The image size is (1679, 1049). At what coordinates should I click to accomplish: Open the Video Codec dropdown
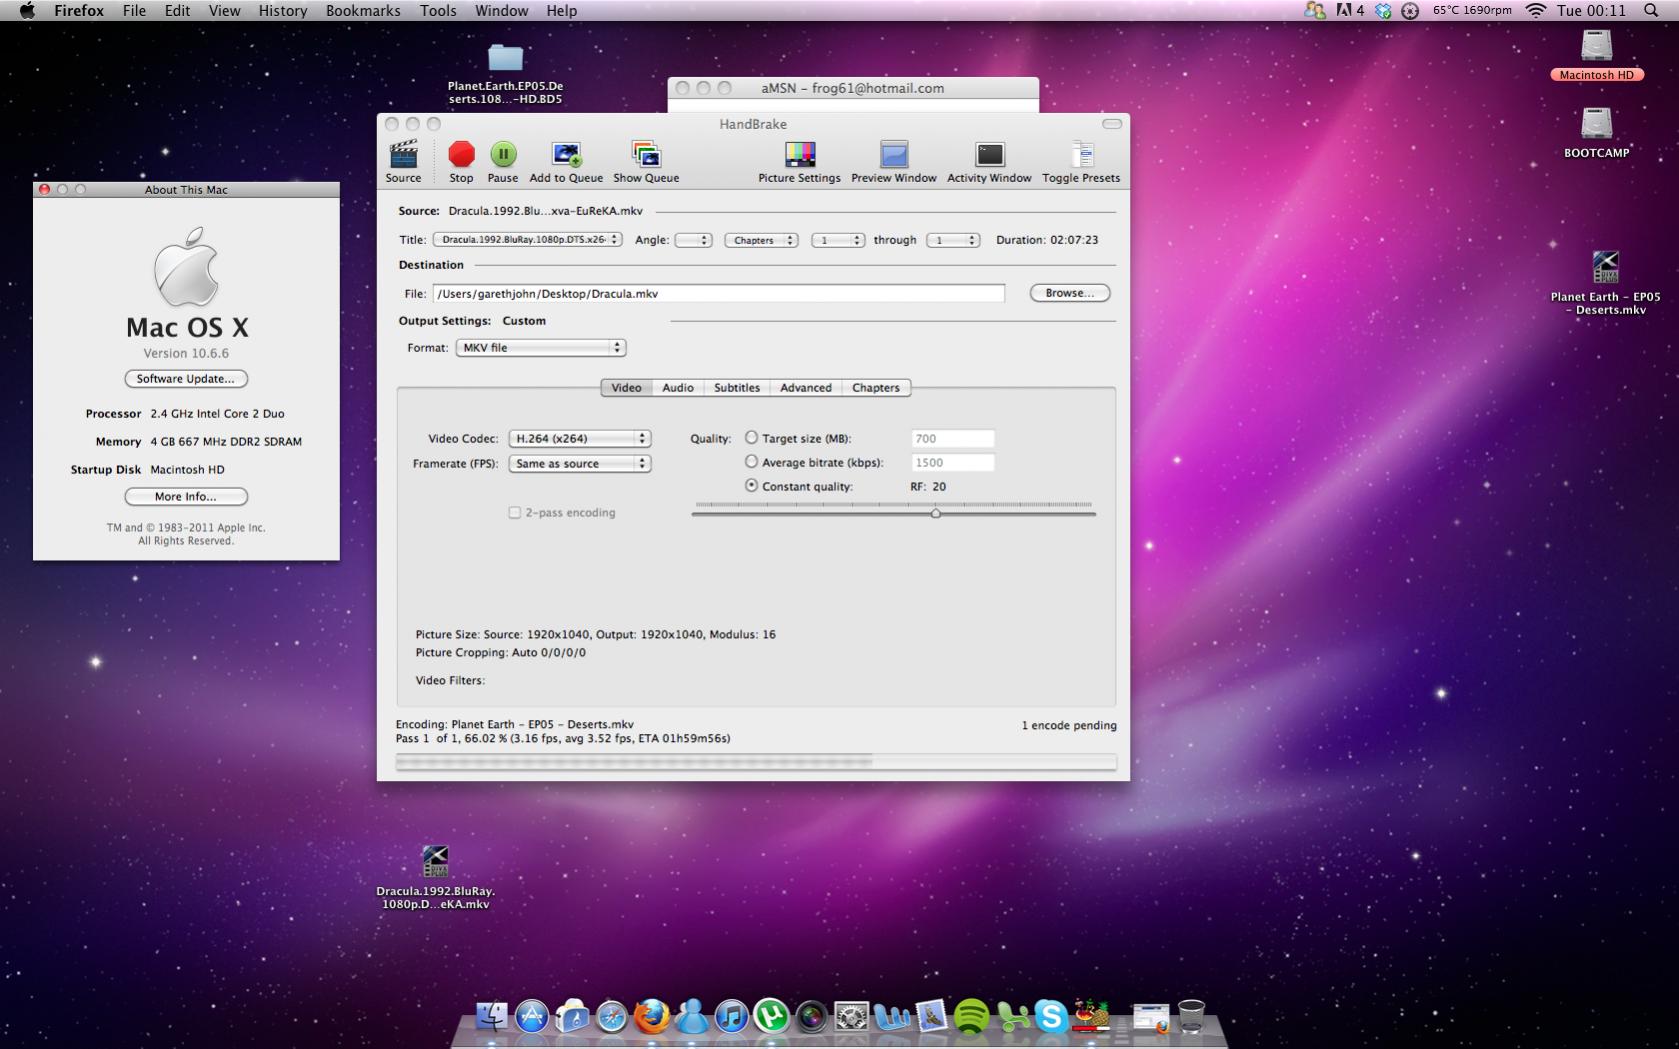[580, 438]
